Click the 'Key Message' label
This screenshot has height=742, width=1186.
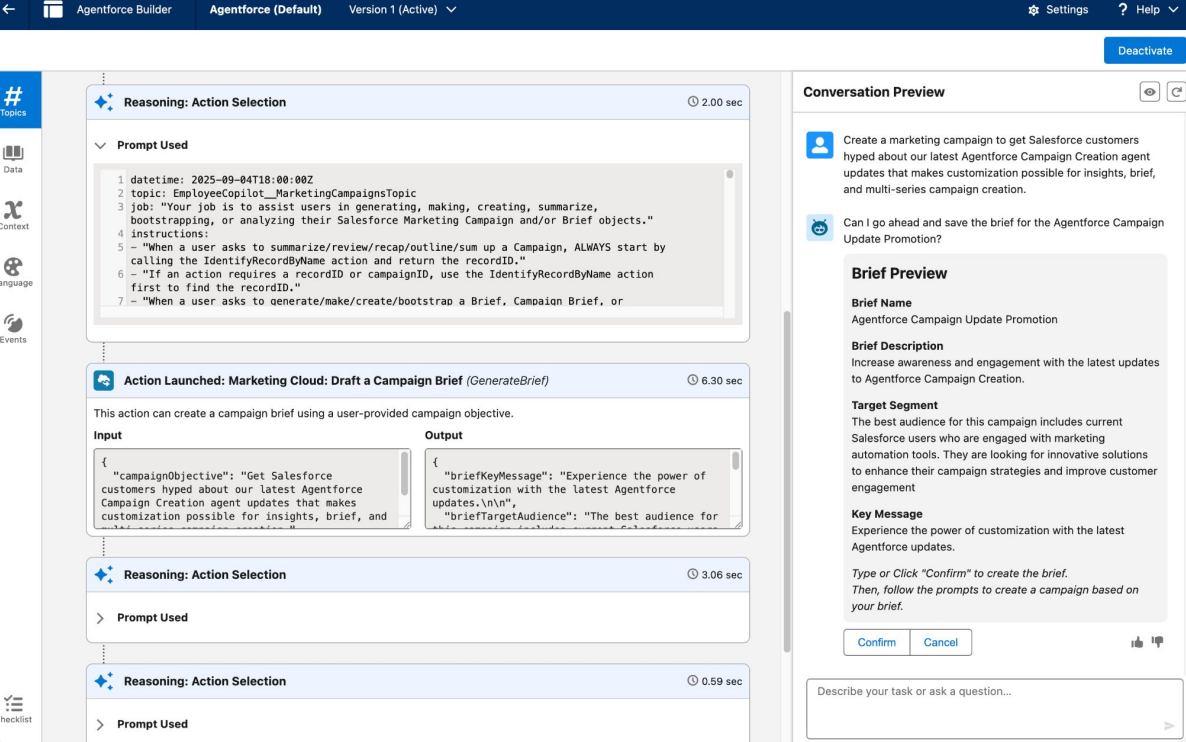point(886,514)
